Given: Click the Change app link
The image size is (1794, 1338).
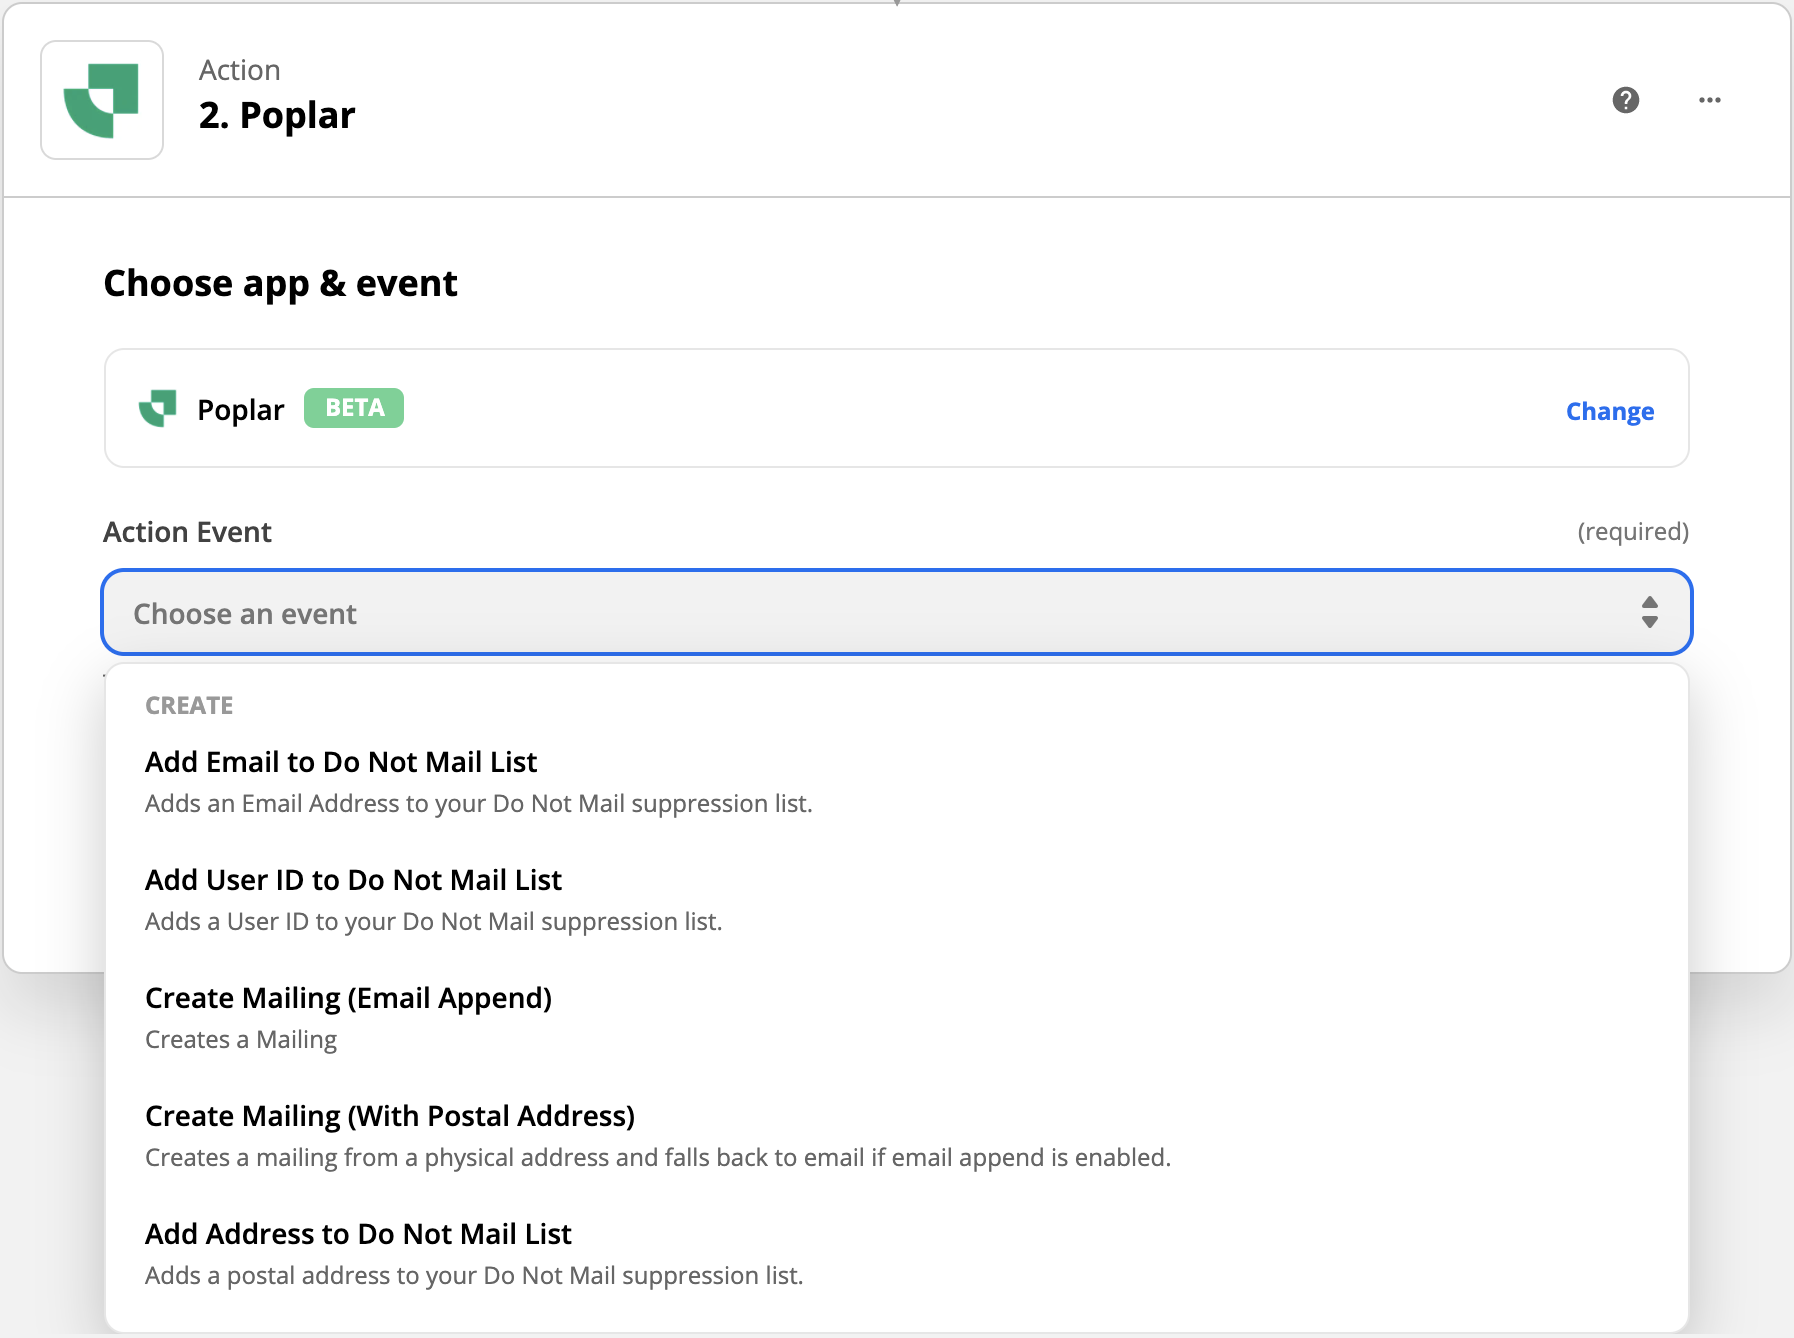Looking at the screenshot, I should [1609, 411].
